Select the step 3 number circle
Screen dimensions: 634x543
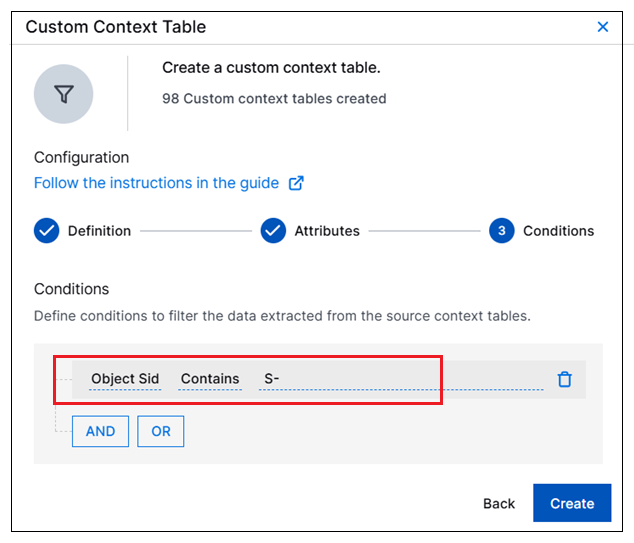[501, 231]
